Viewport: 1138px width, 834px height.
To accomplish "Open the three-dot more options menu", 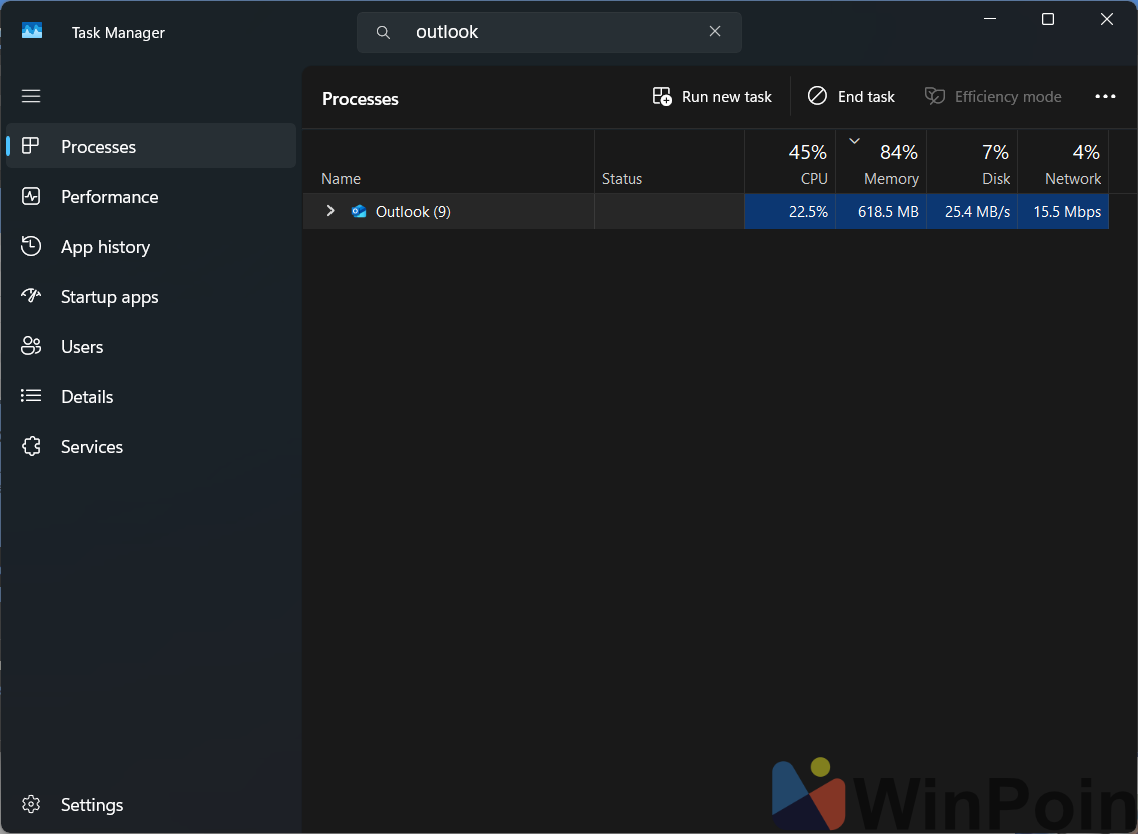I will coord(1105,97).
